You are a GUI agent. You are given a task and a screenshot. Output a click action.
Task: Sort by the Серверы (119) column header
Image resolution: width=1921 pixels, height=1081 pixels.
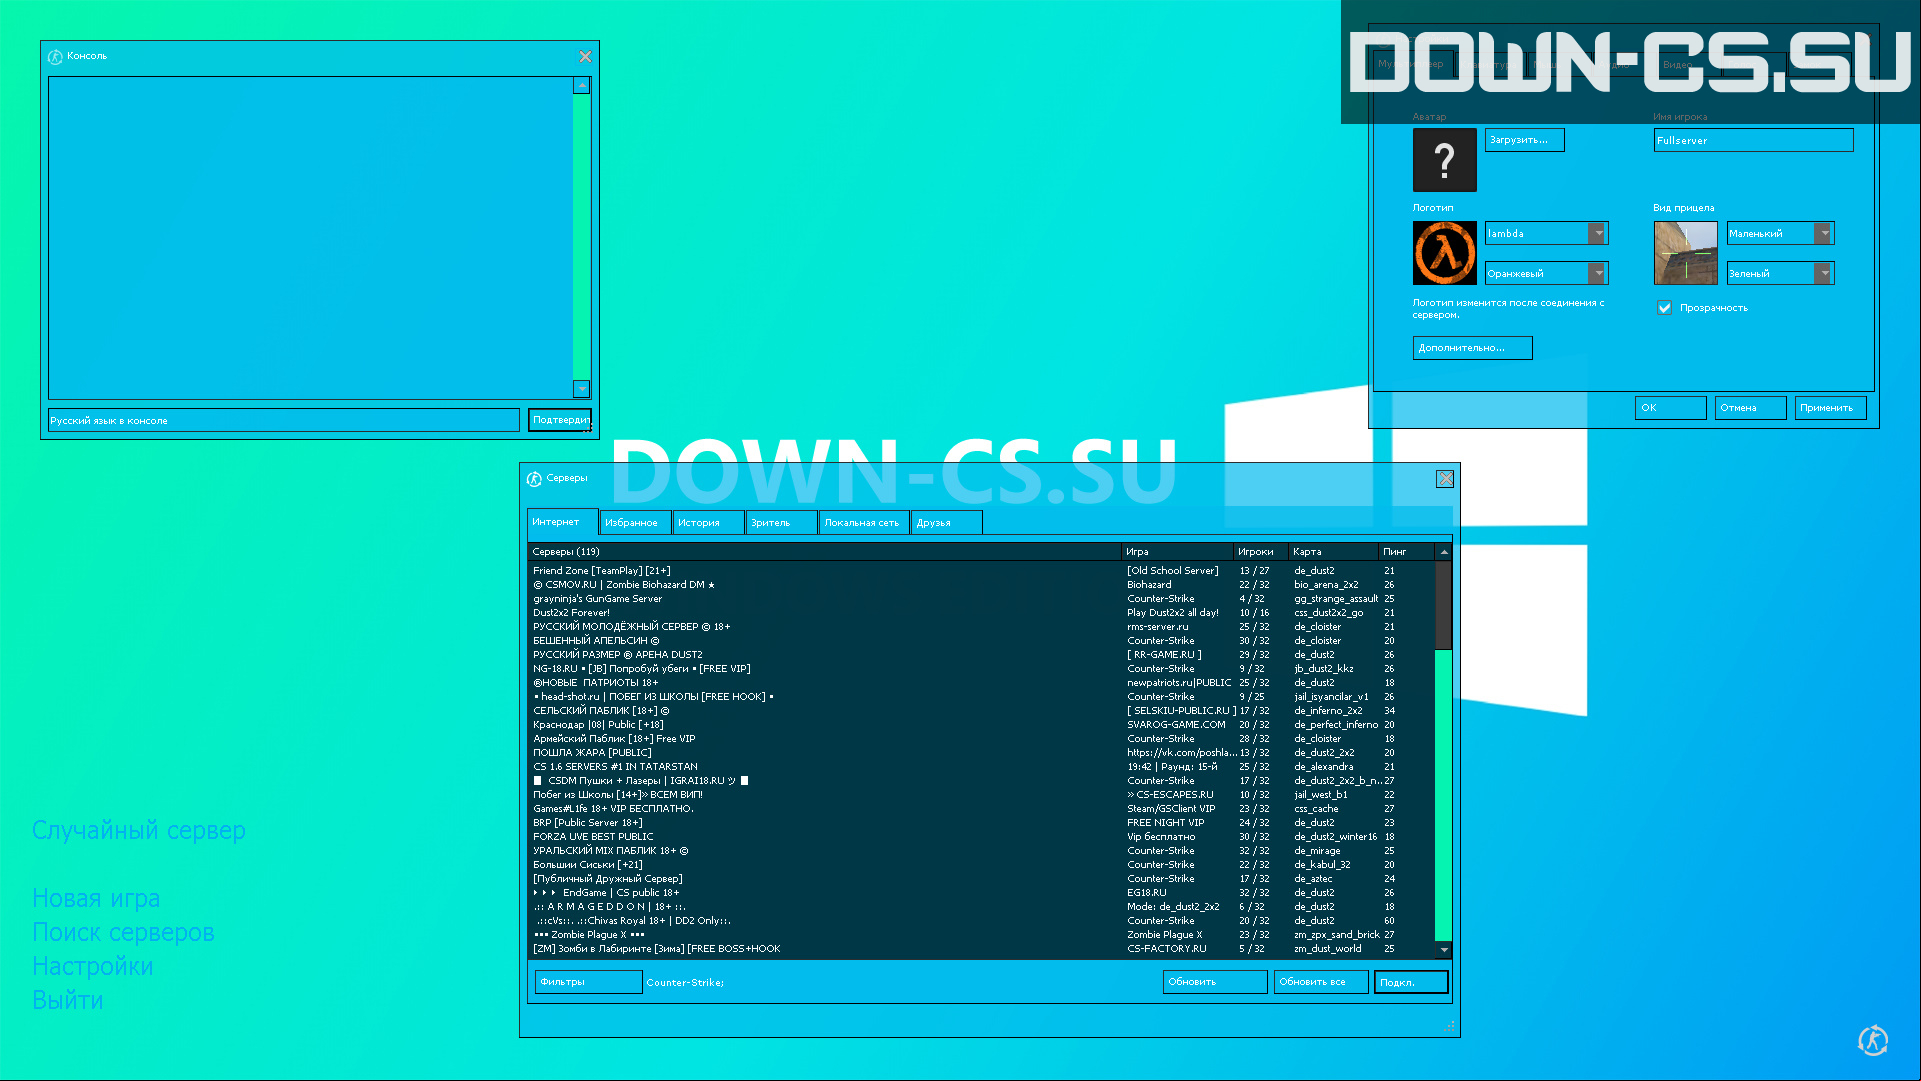pos(824,552)
